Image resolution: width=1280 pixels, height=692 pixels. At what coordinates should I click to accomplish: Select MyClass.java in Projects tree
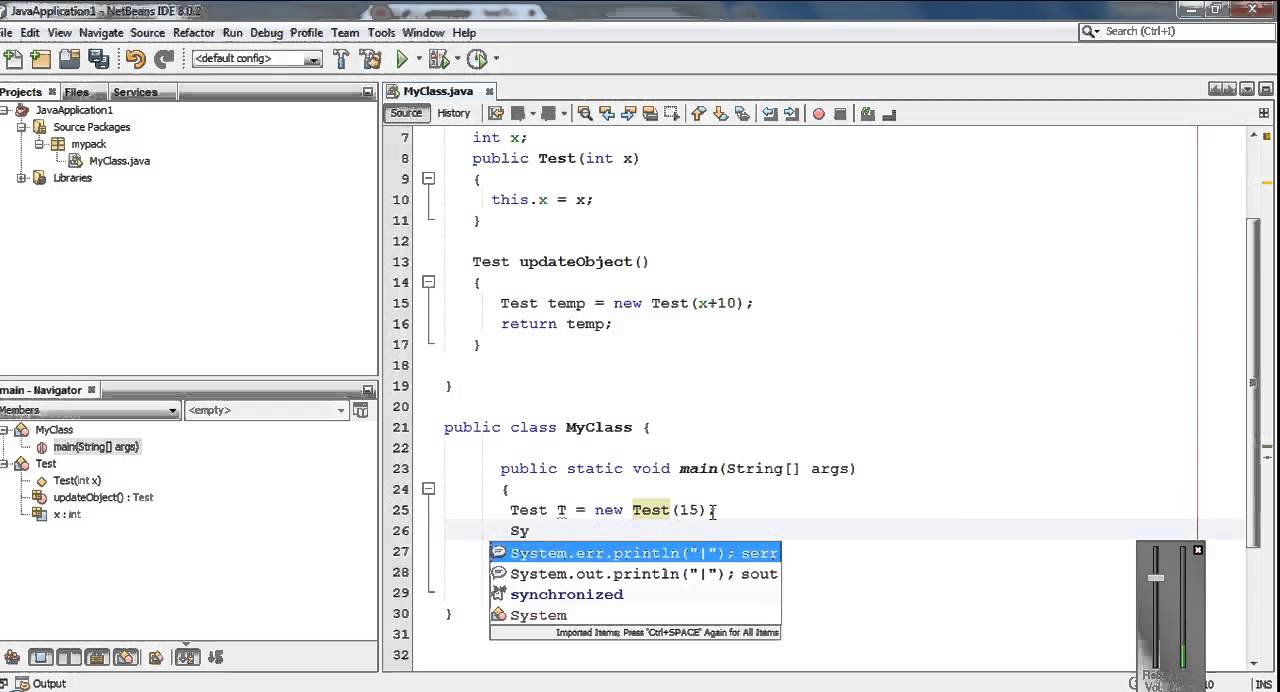click(109, 161)
